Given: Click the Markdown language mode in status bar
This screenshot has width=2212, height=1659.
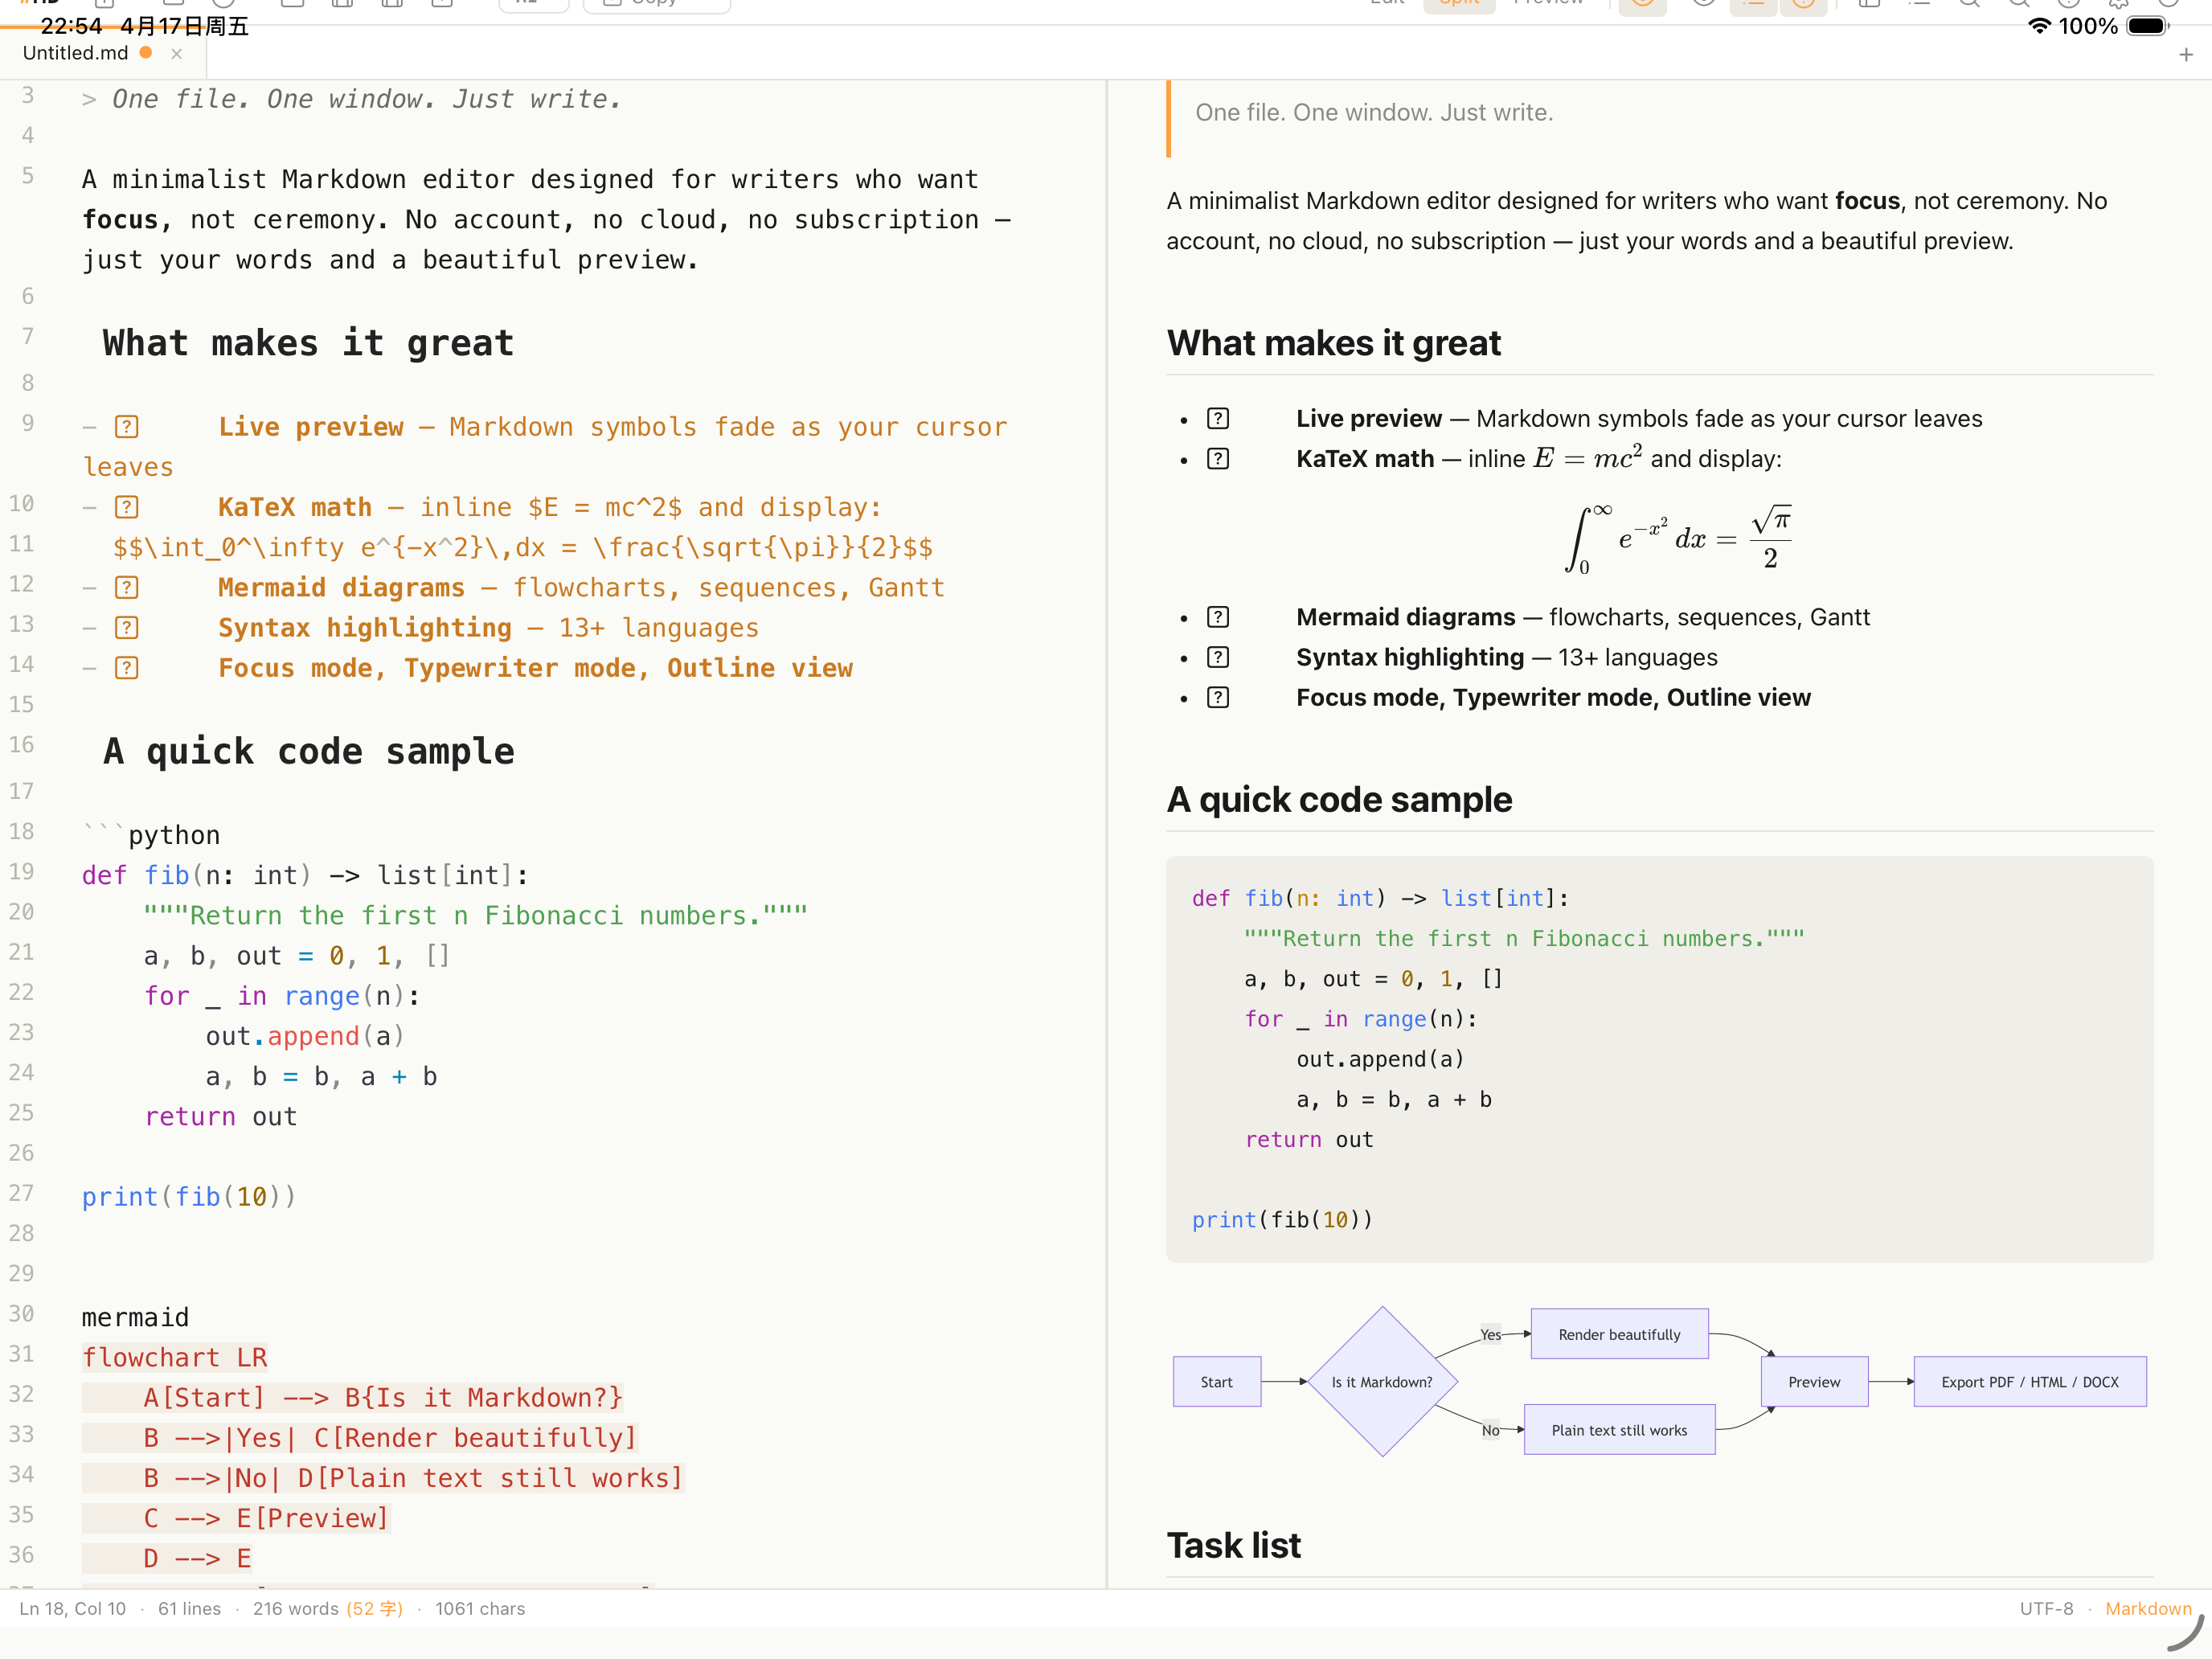Looking at the screenshot, I should click(x=2148, y=1608).
